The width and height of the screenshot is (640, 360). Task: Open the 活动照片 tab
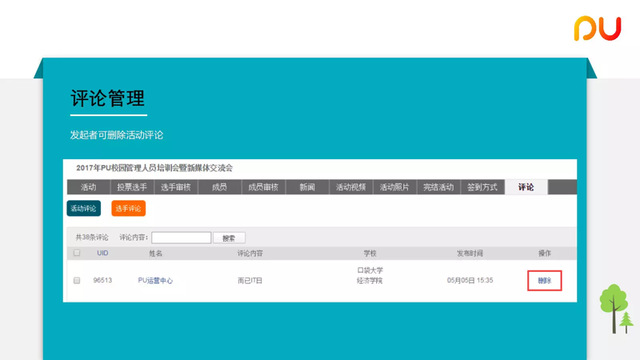point(395,187)
